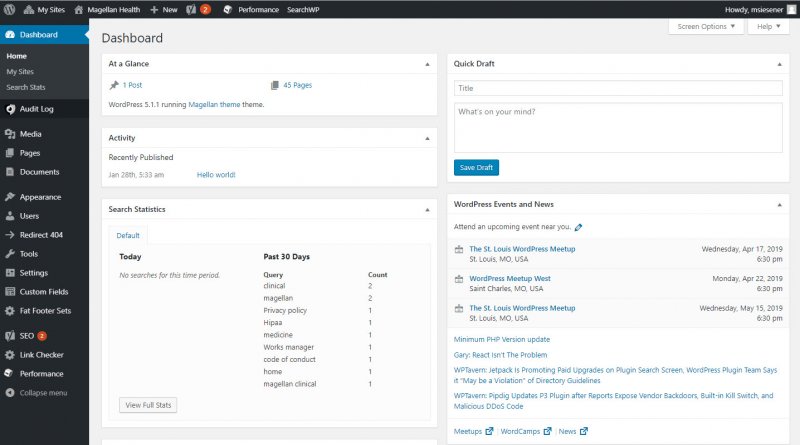800x445 pixels.
Task: Open SearchWP in admin bar
Action: [x=303, y=9]
